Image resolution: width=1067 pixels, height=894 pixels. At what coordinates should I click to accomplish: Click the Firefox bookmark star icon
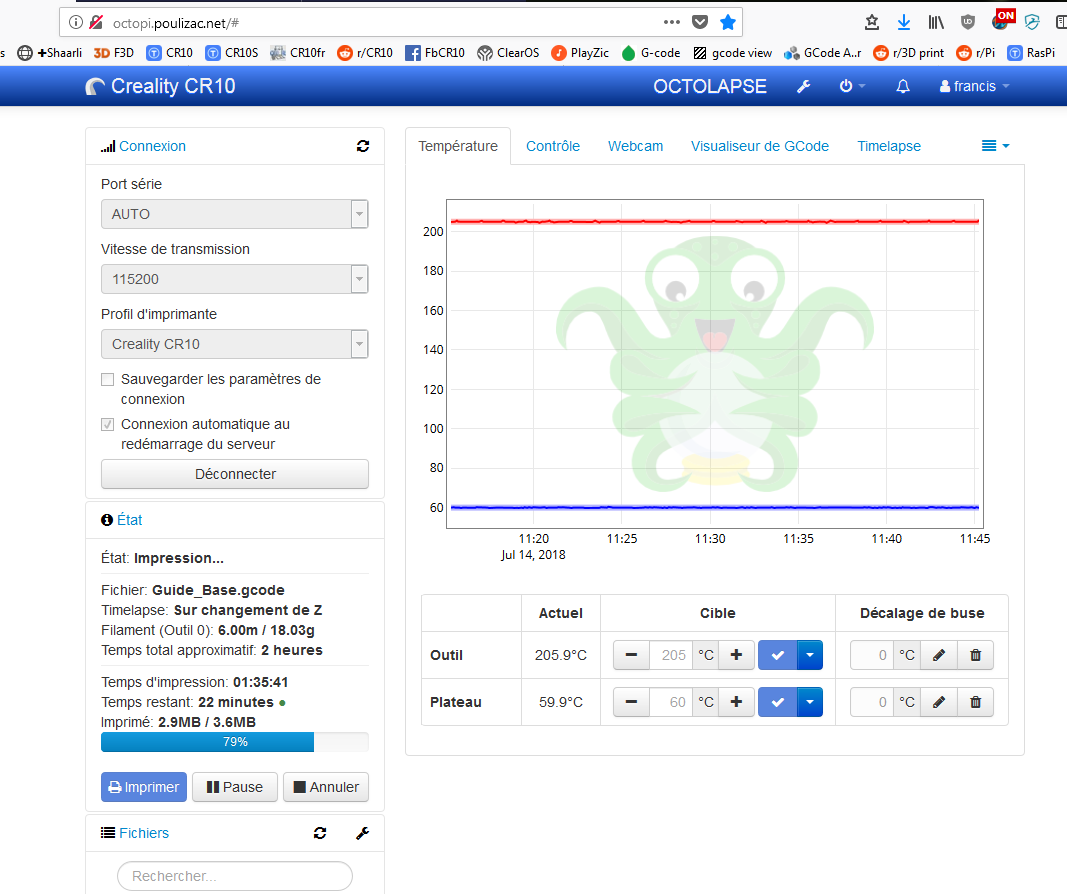(727, 22)
